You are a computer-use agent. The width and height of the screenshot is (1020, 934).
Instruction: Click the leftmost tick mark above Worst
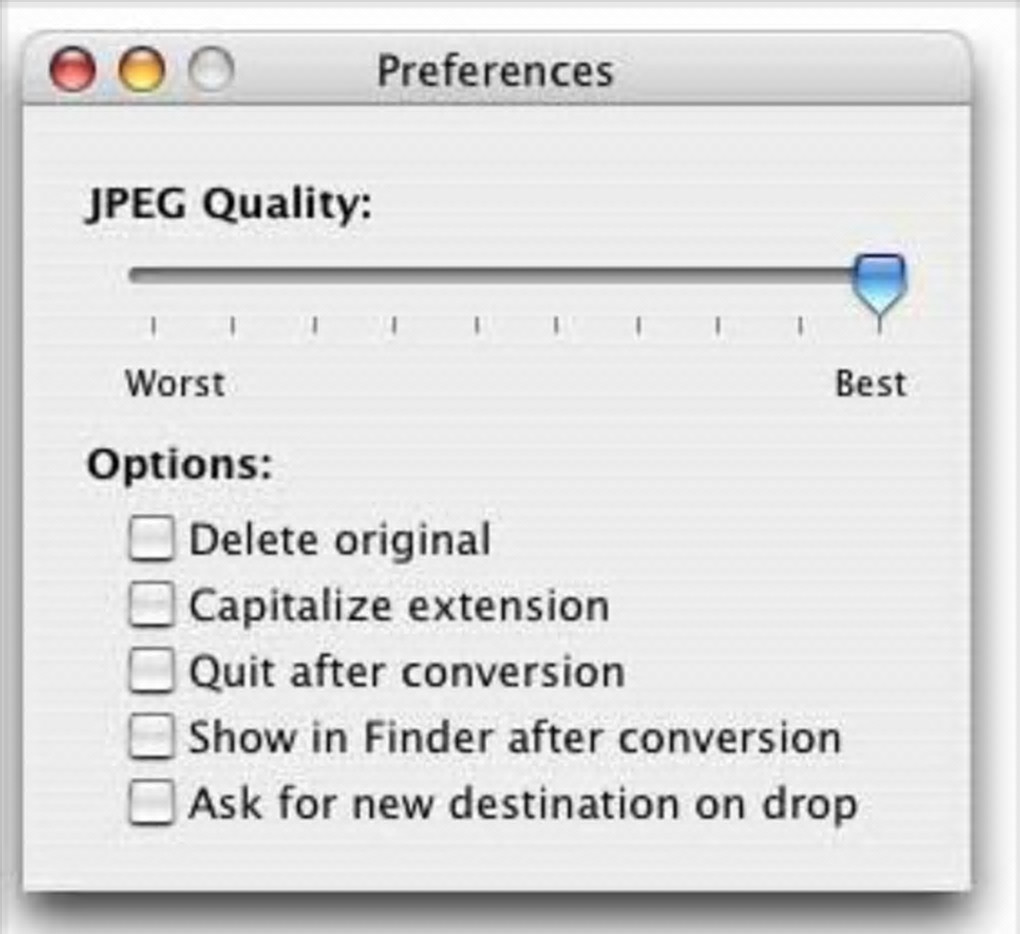pos(153,325)
